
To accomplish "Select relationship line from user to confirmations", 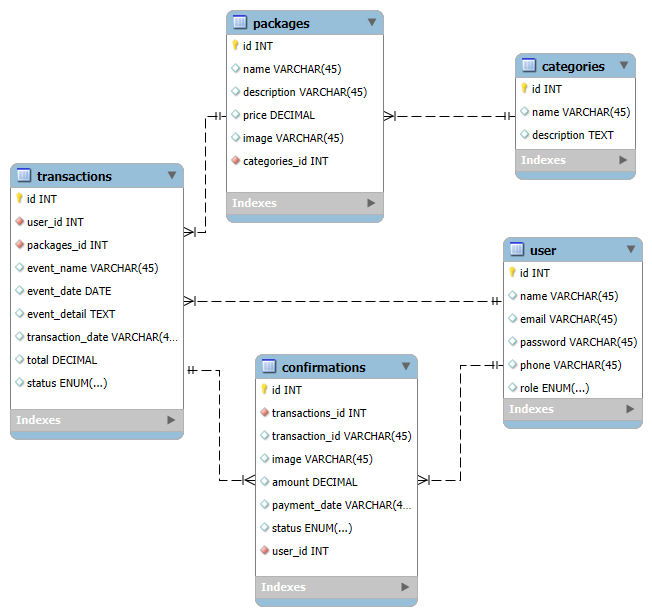I will 460,423.
